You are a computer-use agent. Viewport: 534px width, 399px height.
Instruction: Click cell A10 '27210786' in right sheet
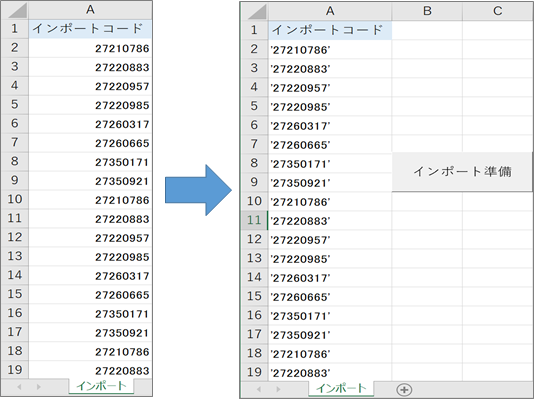pos(330,202)
